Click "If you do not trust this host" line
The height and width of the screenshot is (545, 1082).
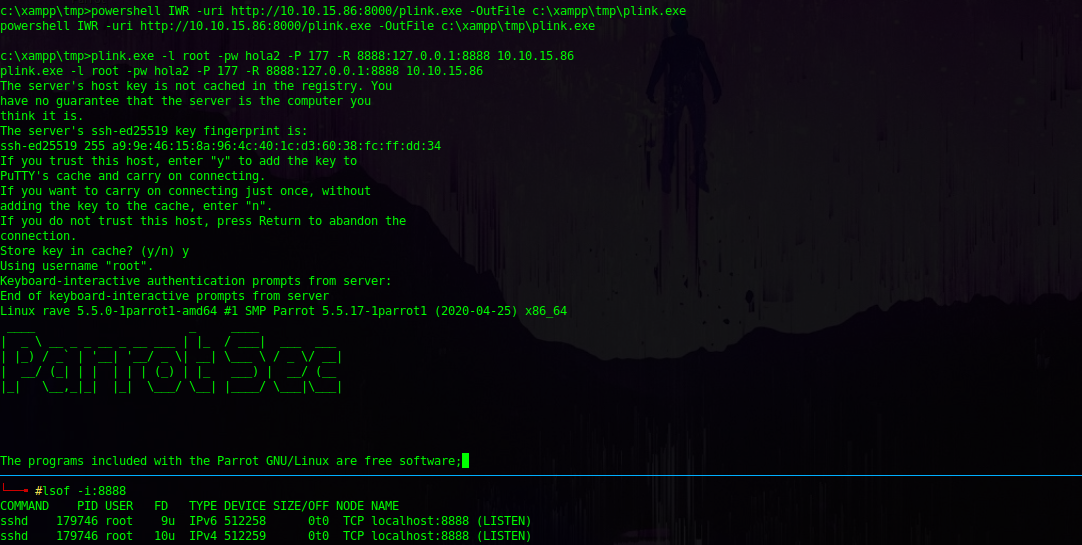(x=203, y=221)
